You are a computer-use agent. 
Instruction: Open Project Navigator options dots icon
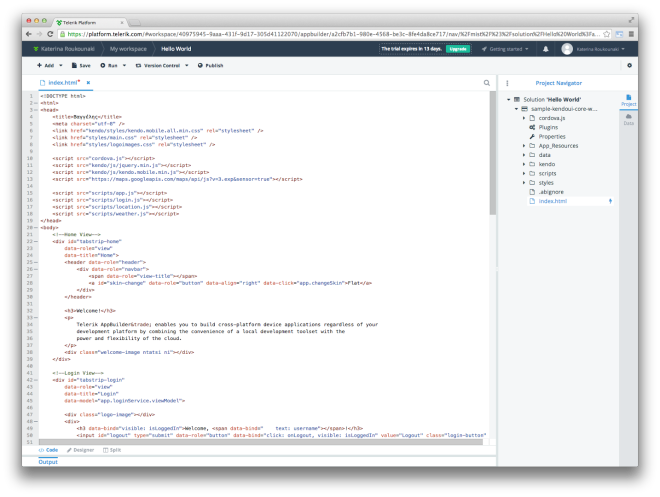507,83
